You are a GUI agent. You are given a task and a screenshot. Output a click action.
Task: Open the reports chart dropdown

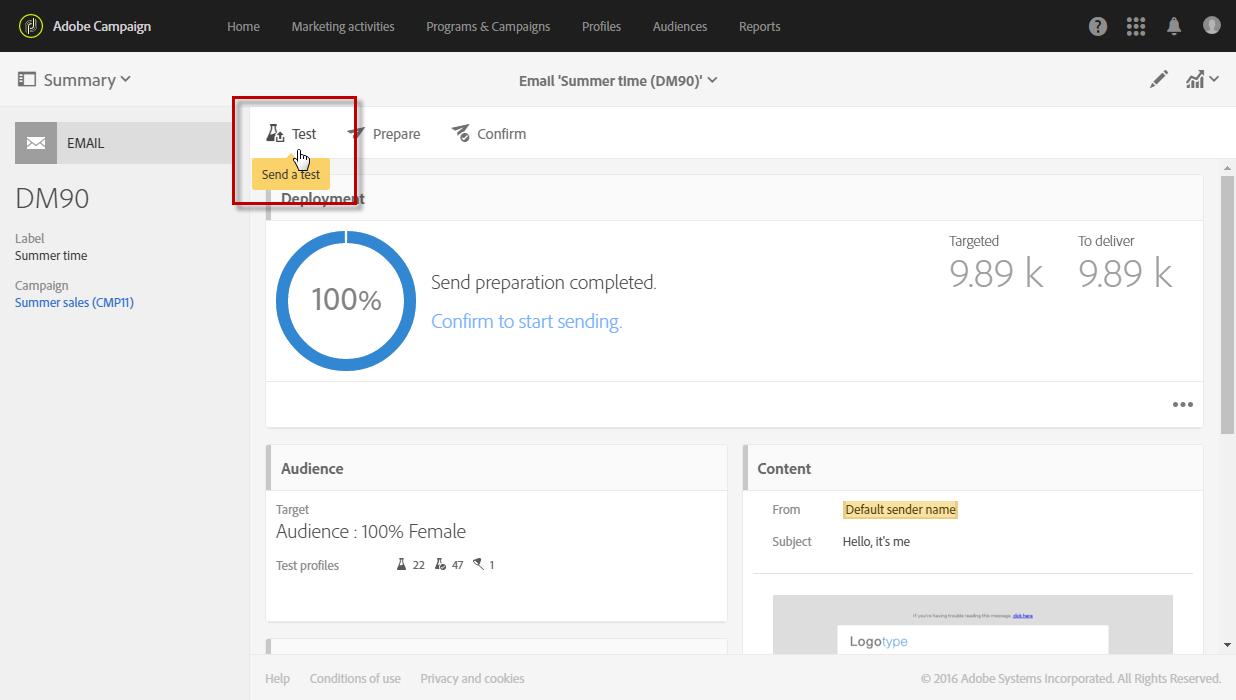click(x=1201, y=80)
